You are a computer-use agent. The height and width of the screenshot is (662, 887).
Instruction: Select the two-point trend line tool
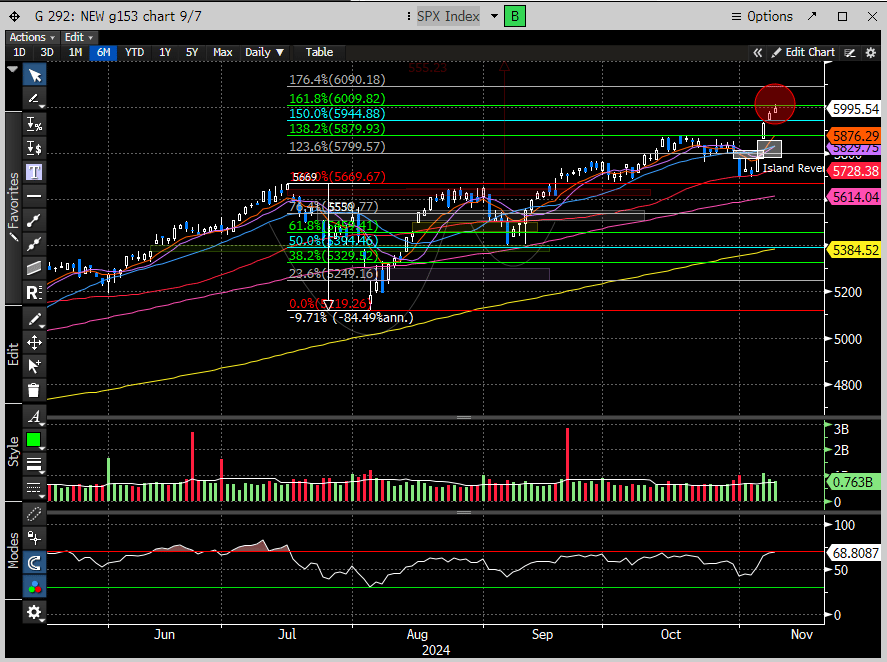click(35, 220)
